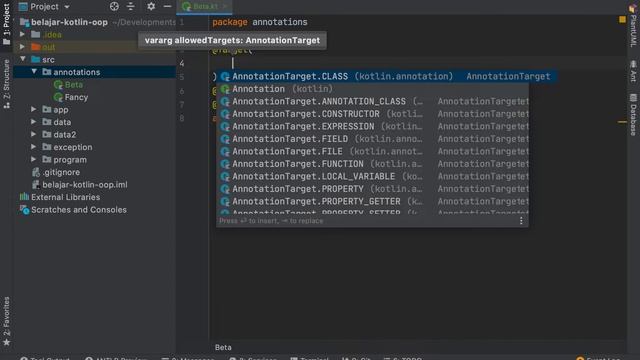640x360 pixels.
Task: Select the .gitignore file
Action: (61, 172)
